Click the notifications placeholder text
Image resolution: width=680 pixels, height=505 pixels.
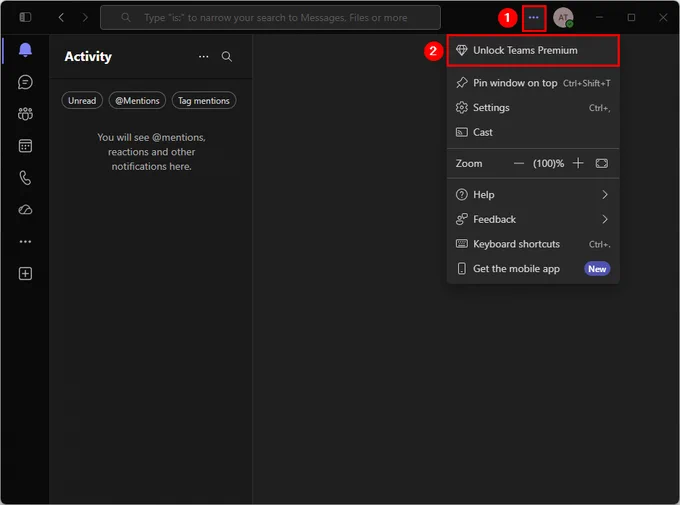(x=151, y=152)
